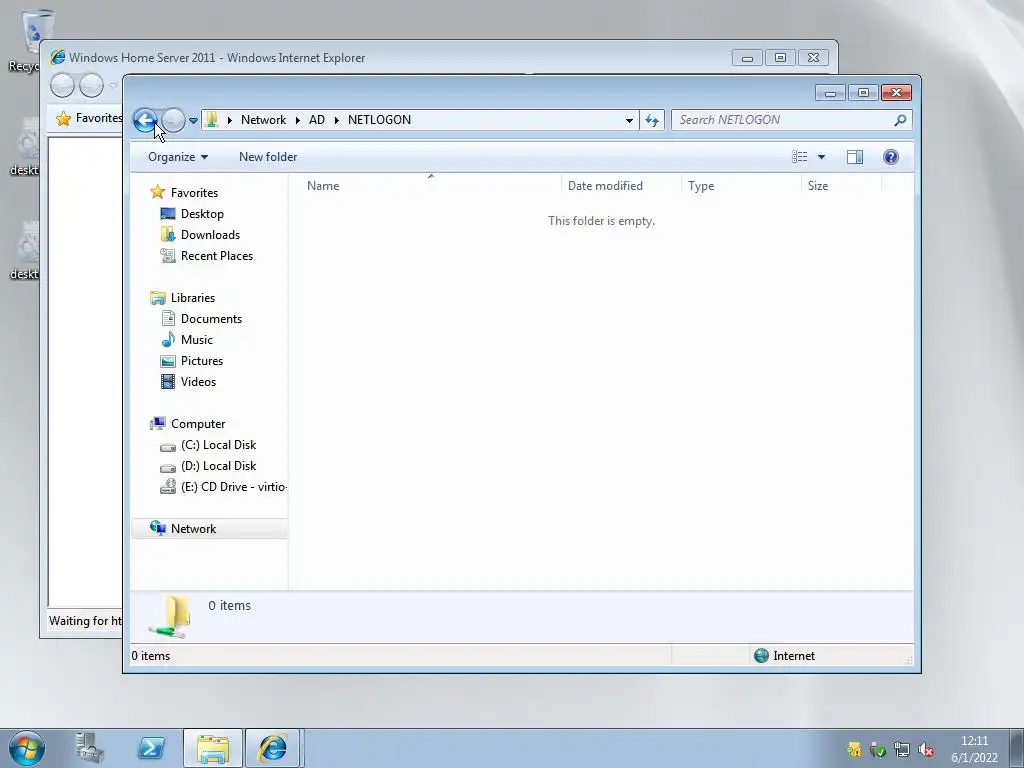Select Computer in the navigation pane
Viewport: 1024px width, 768px height.
point(198,424)
